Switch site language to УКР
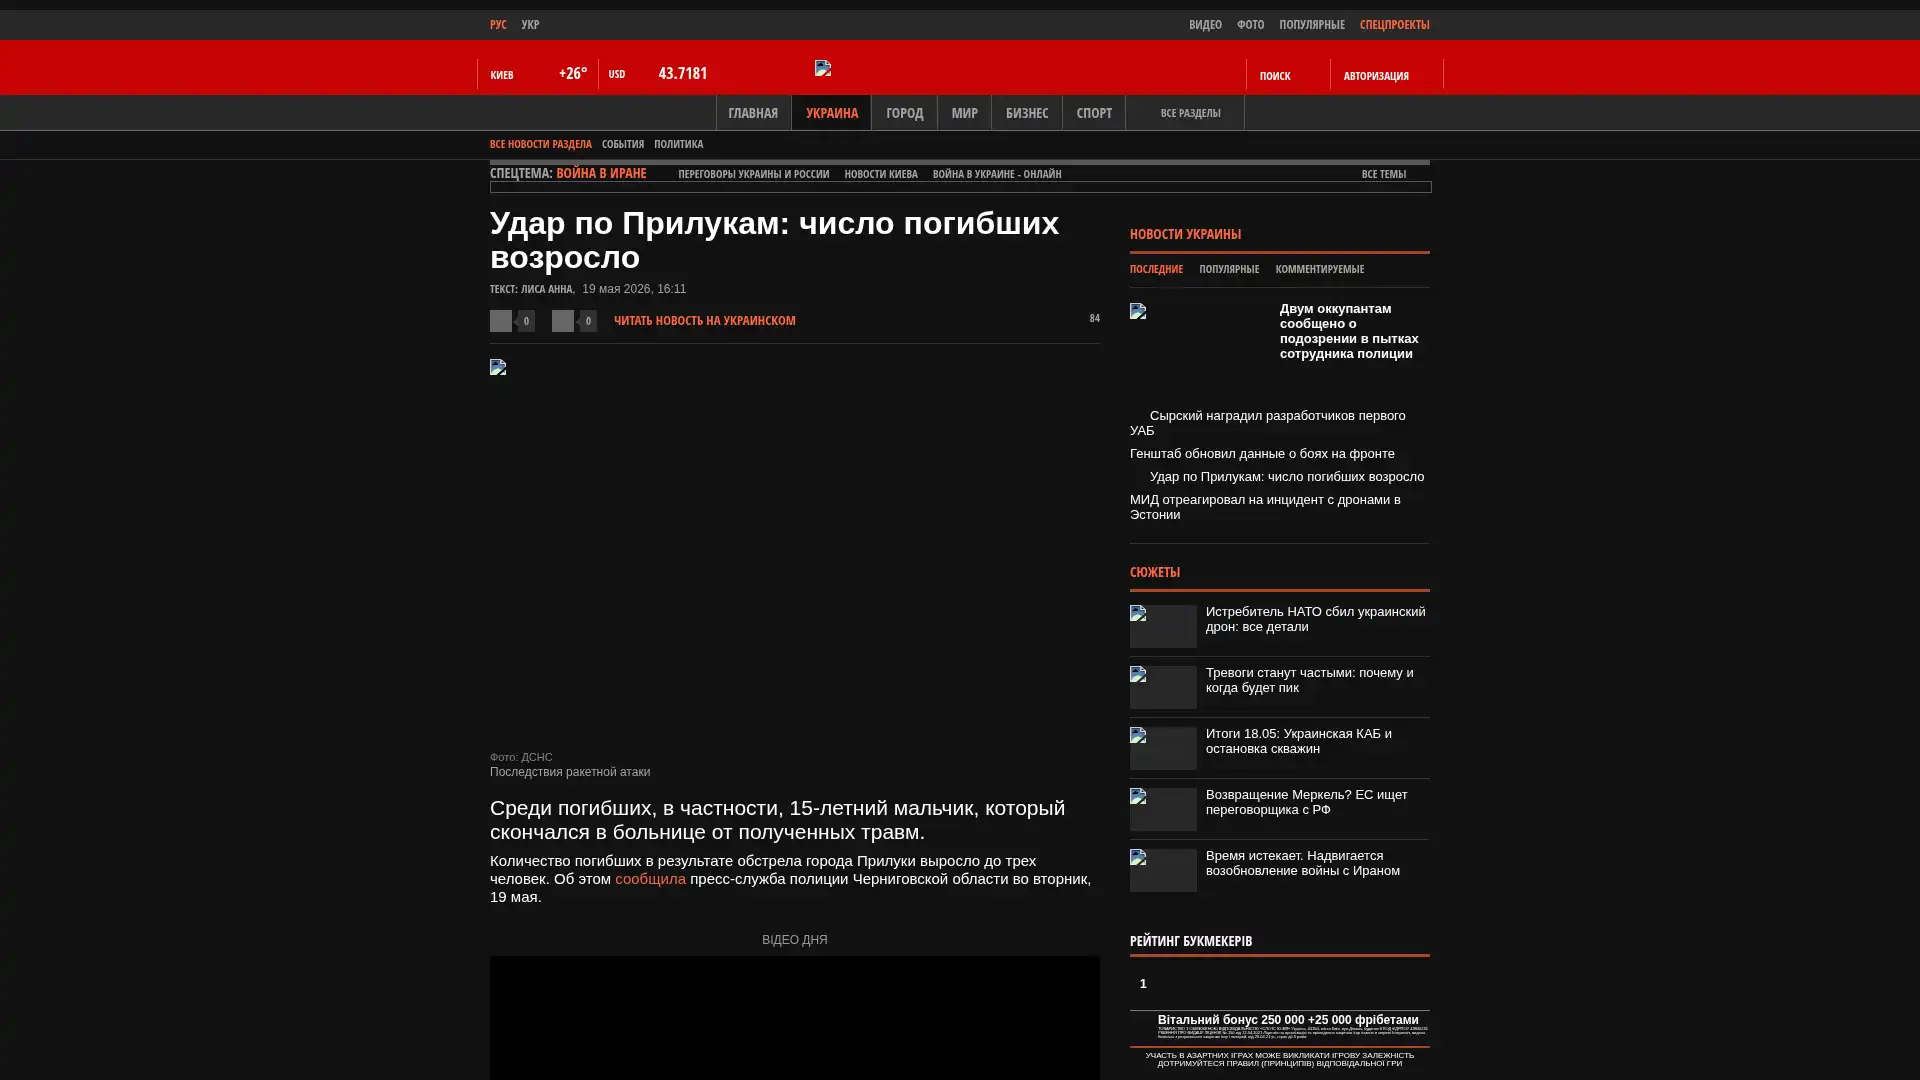The image size is (1920, 1080). 530,24
